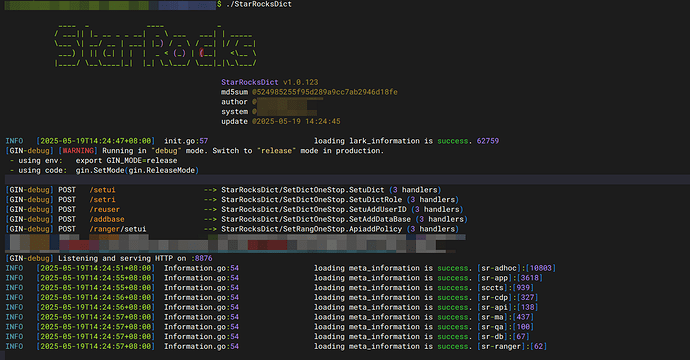This screenshot has width=690, height=360.
Task: Click the /setui route path
Action: click(x=102, y=190)
